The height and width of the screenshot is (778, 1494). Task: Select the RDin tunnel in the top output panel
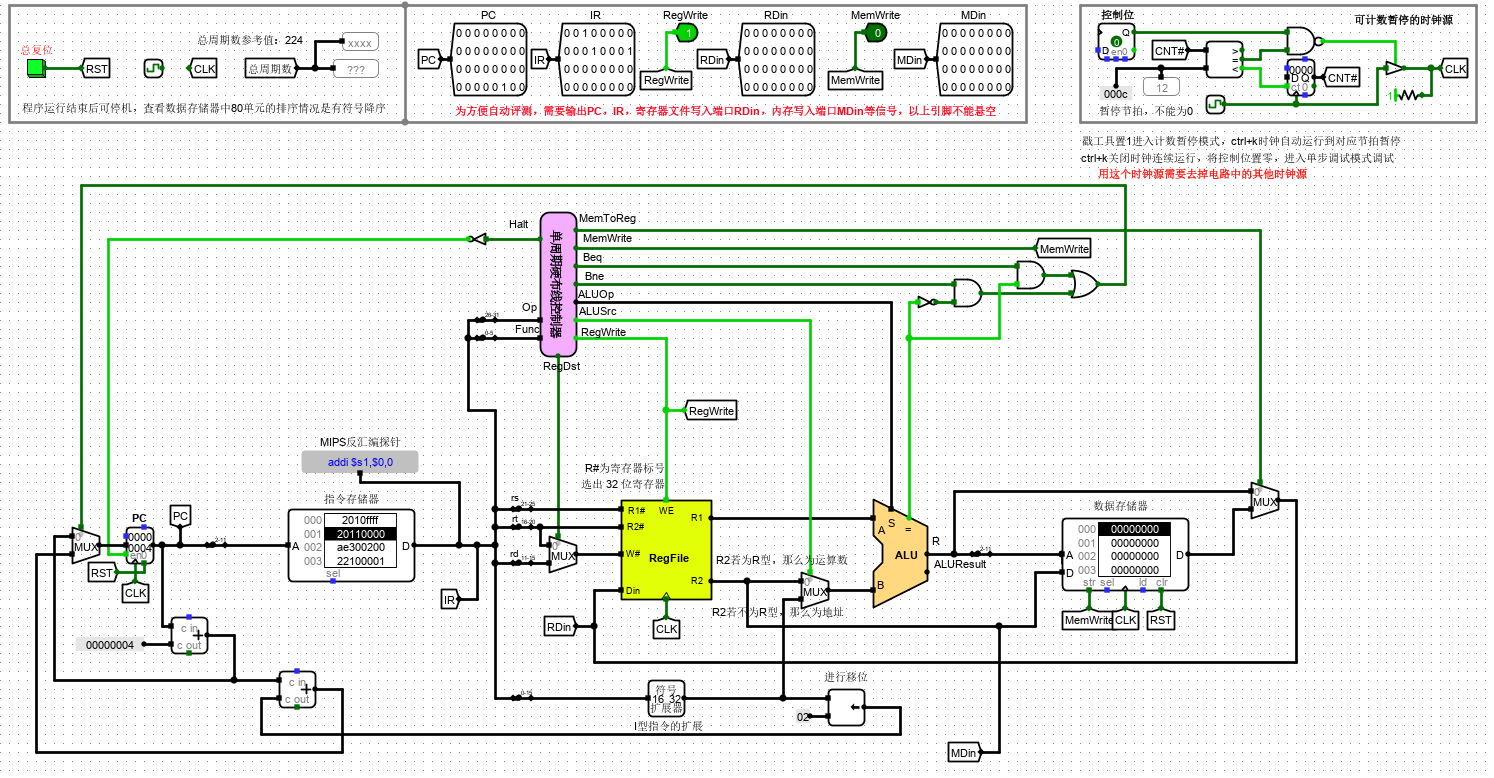pos(712,60)
